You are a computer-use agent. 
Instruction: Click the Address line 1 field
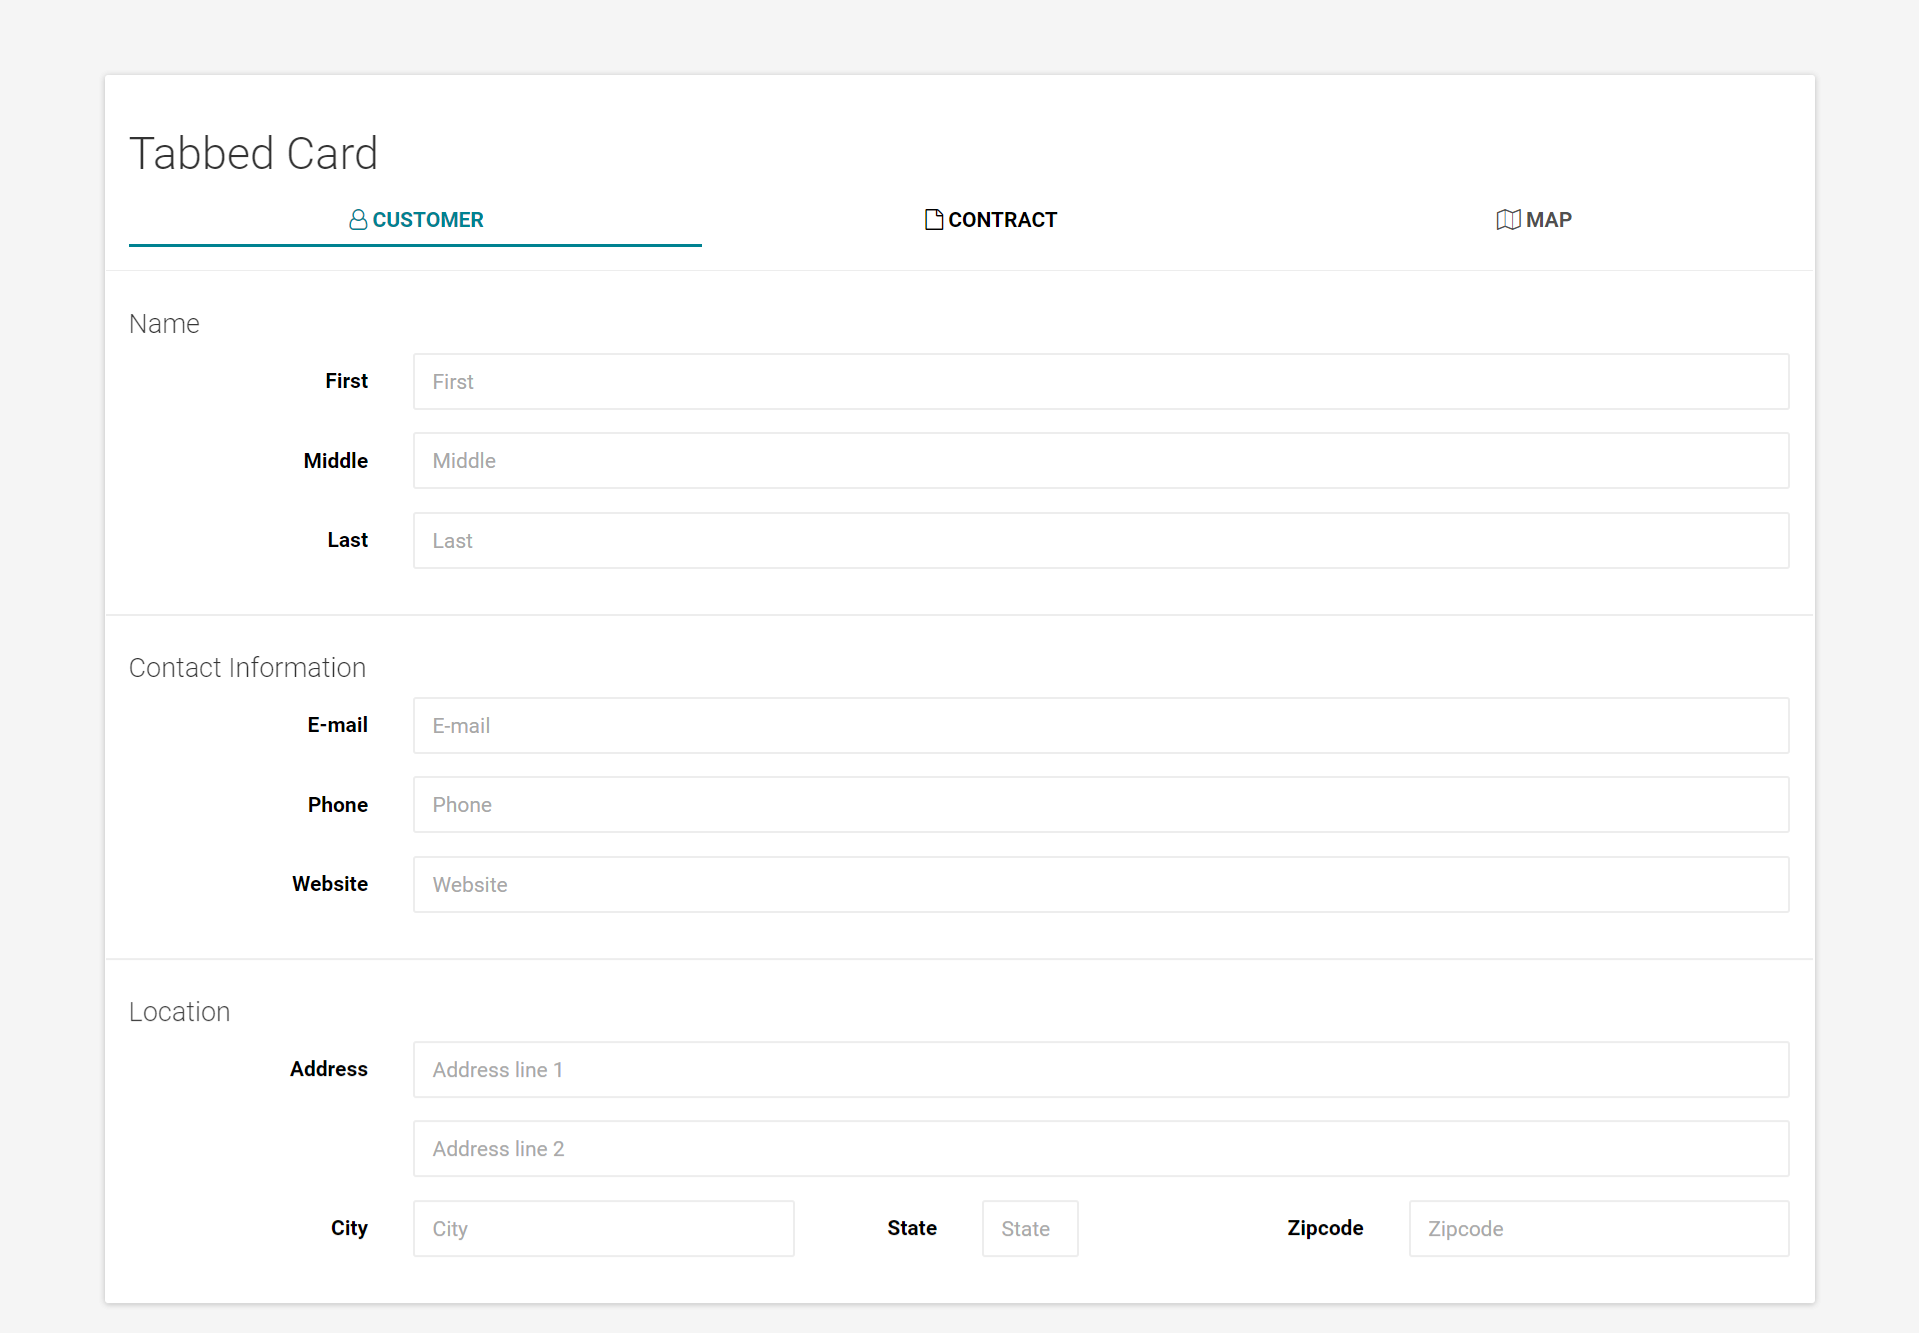[1100, 1070]
